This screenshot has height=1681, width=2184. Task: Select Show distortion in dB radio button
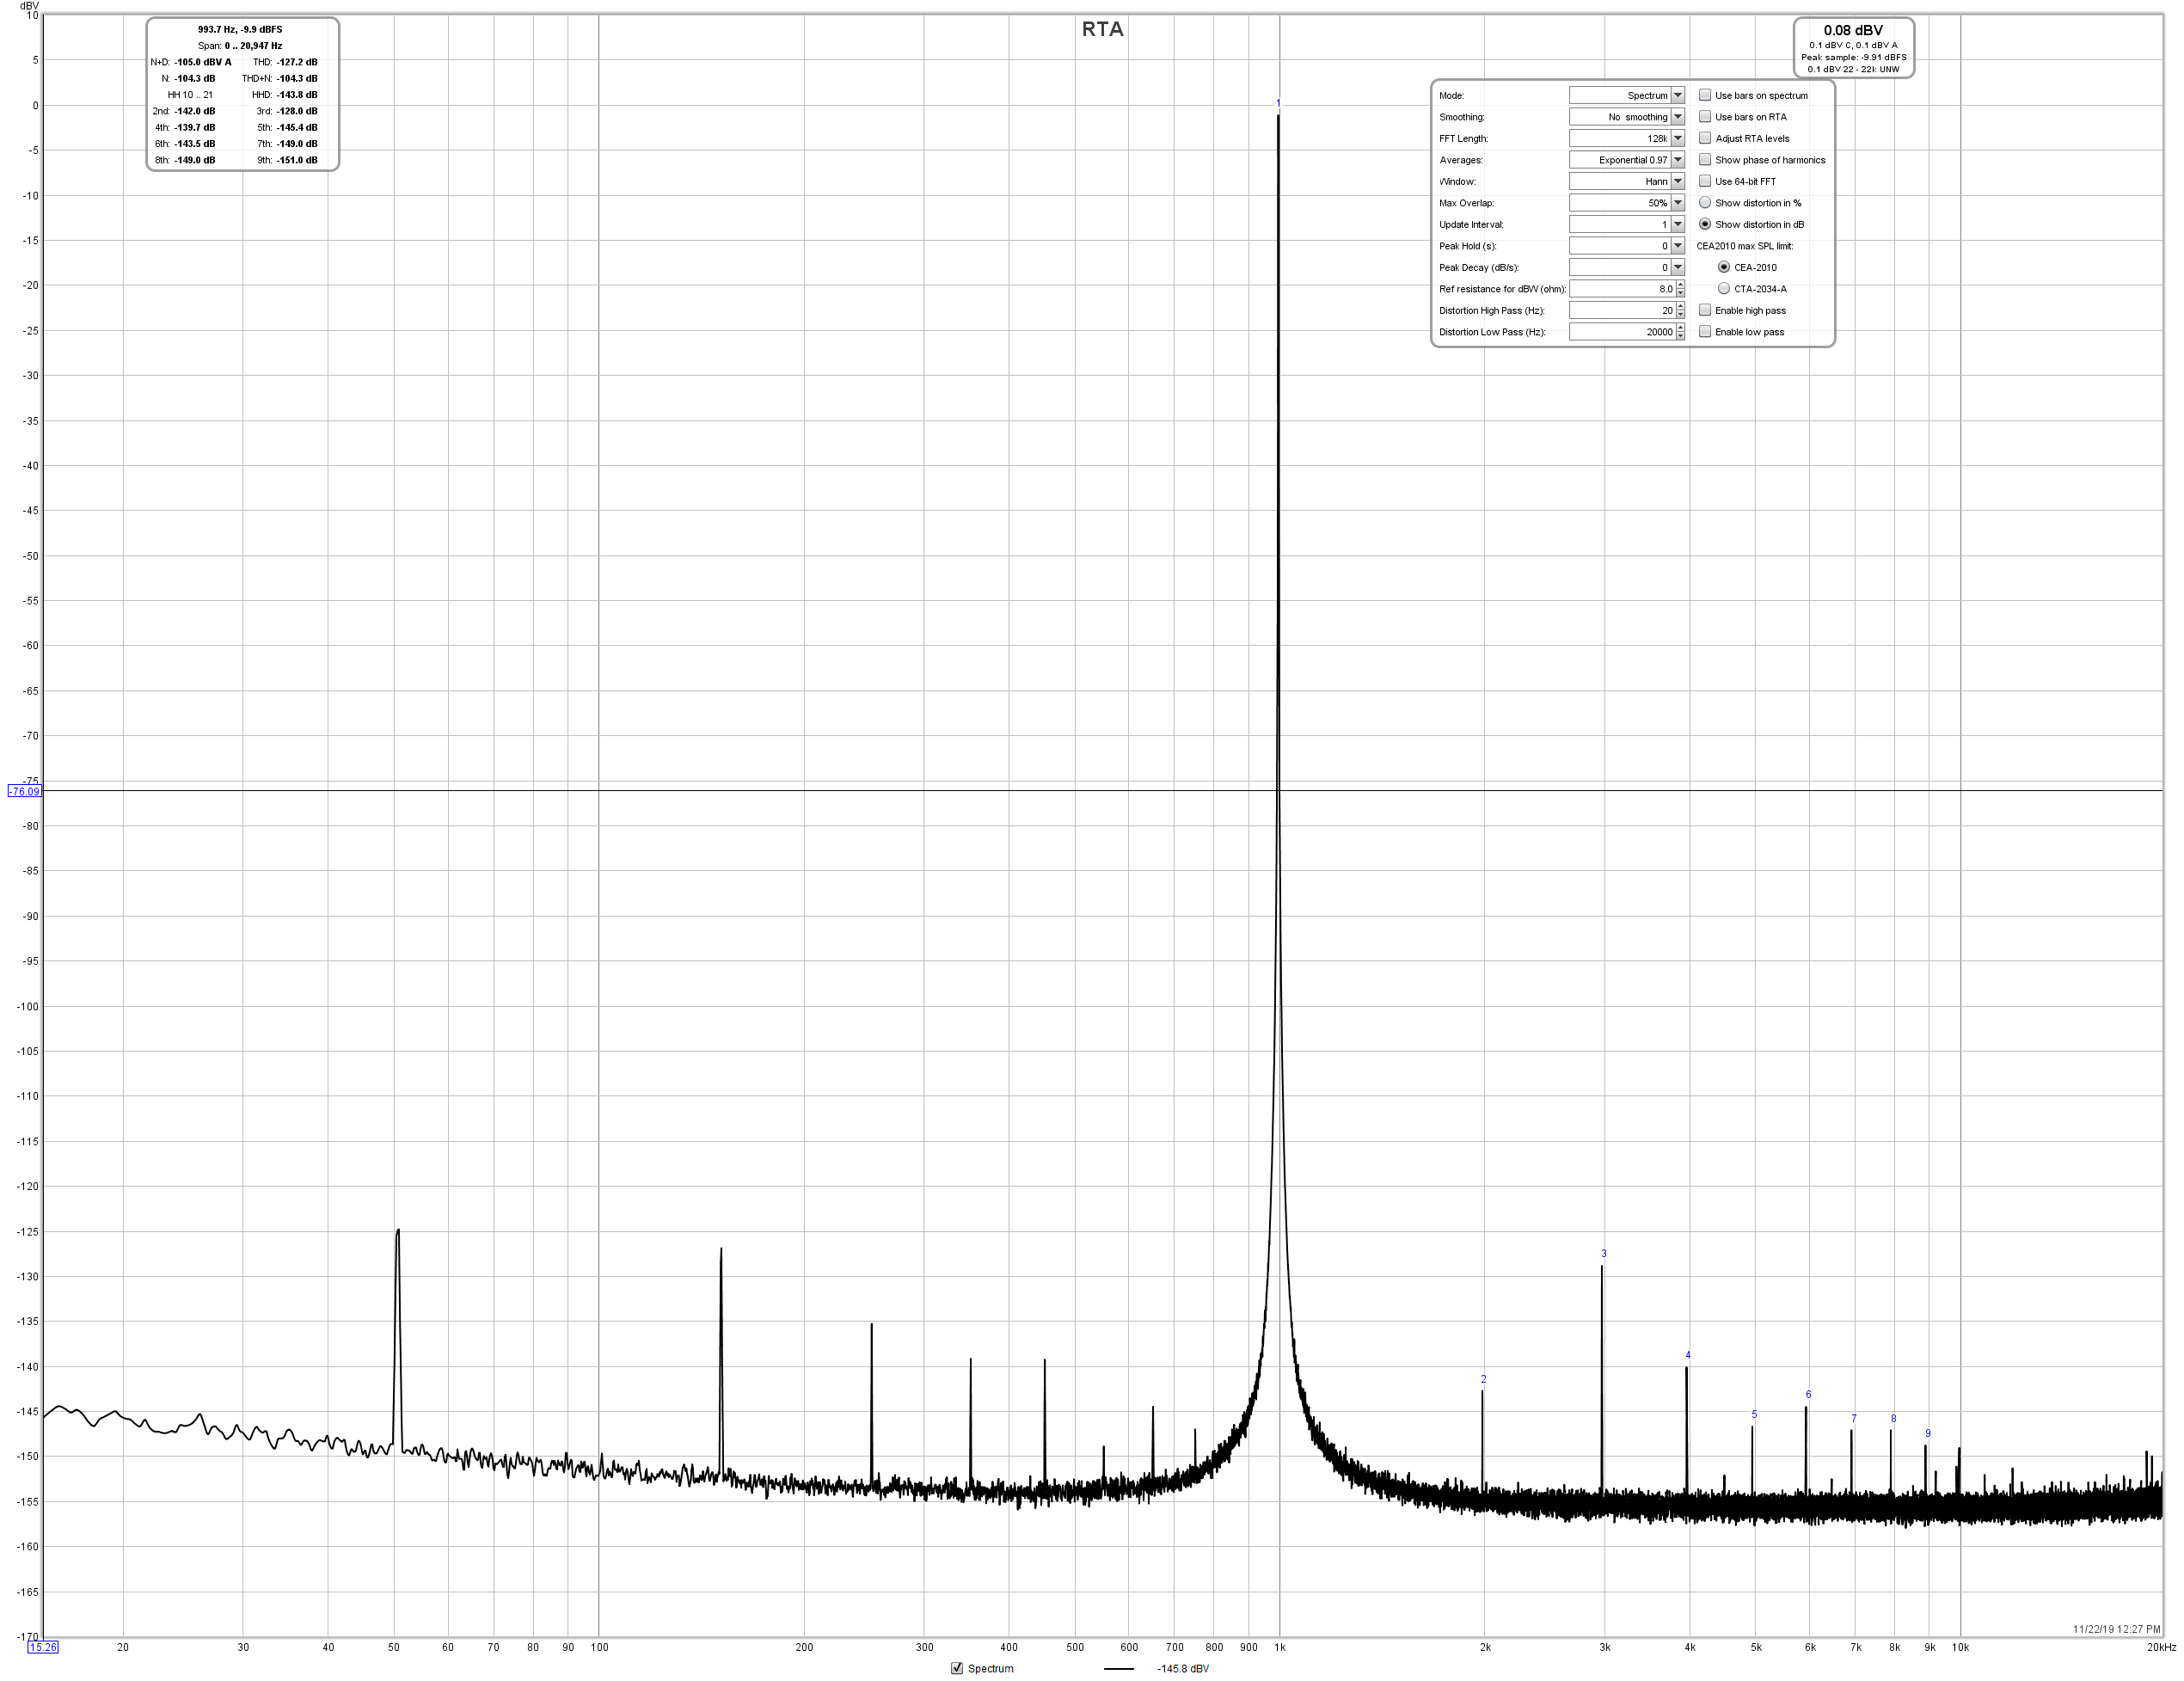1705,224
